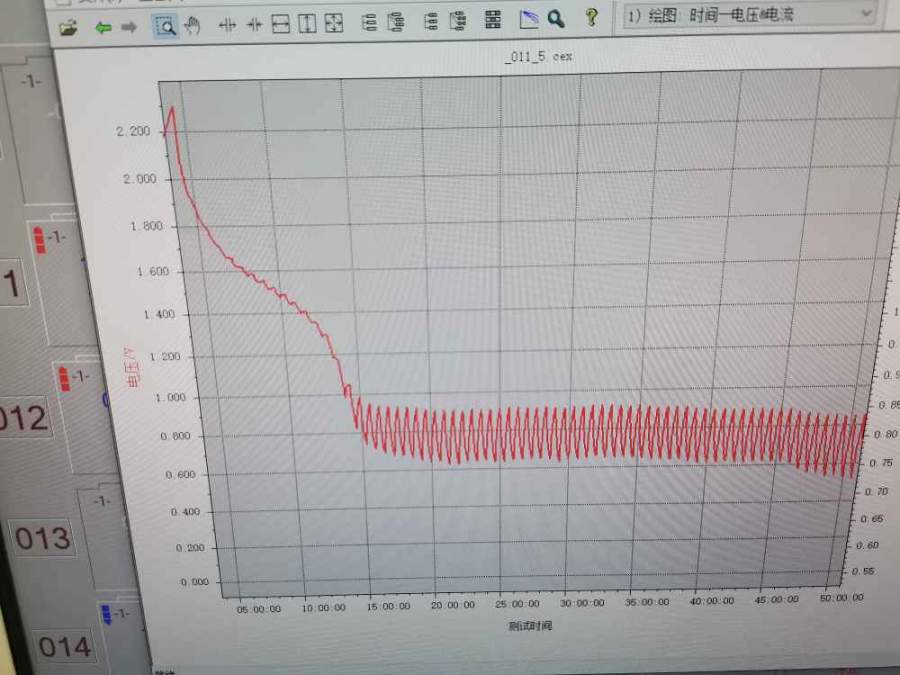Click the open file folder icon
Image resolution: width=900 pixels, height=675 pixels.
click(68, 25)
